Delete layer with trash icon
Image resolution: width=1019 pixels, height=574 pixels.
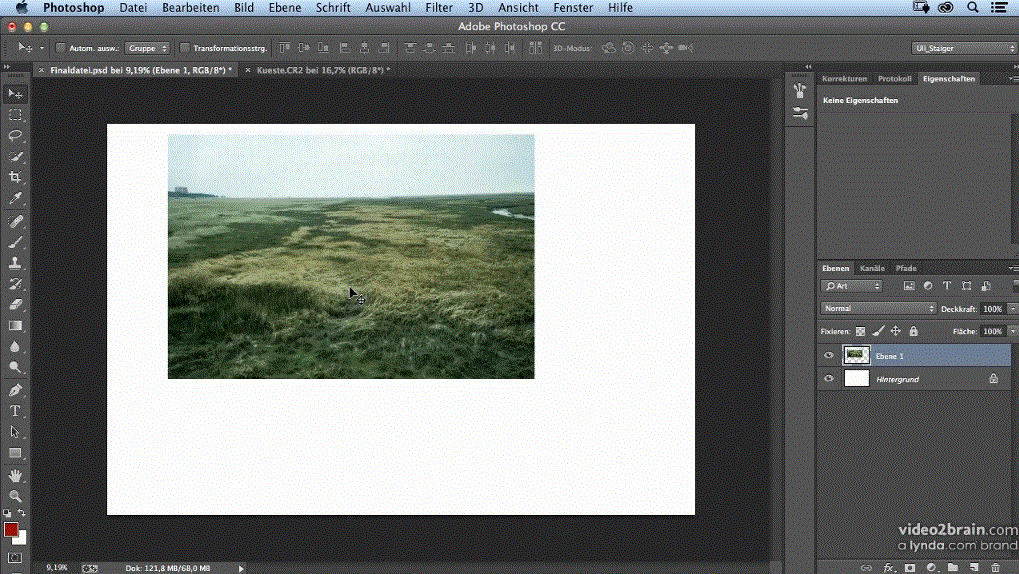click(x=996, y=567)
